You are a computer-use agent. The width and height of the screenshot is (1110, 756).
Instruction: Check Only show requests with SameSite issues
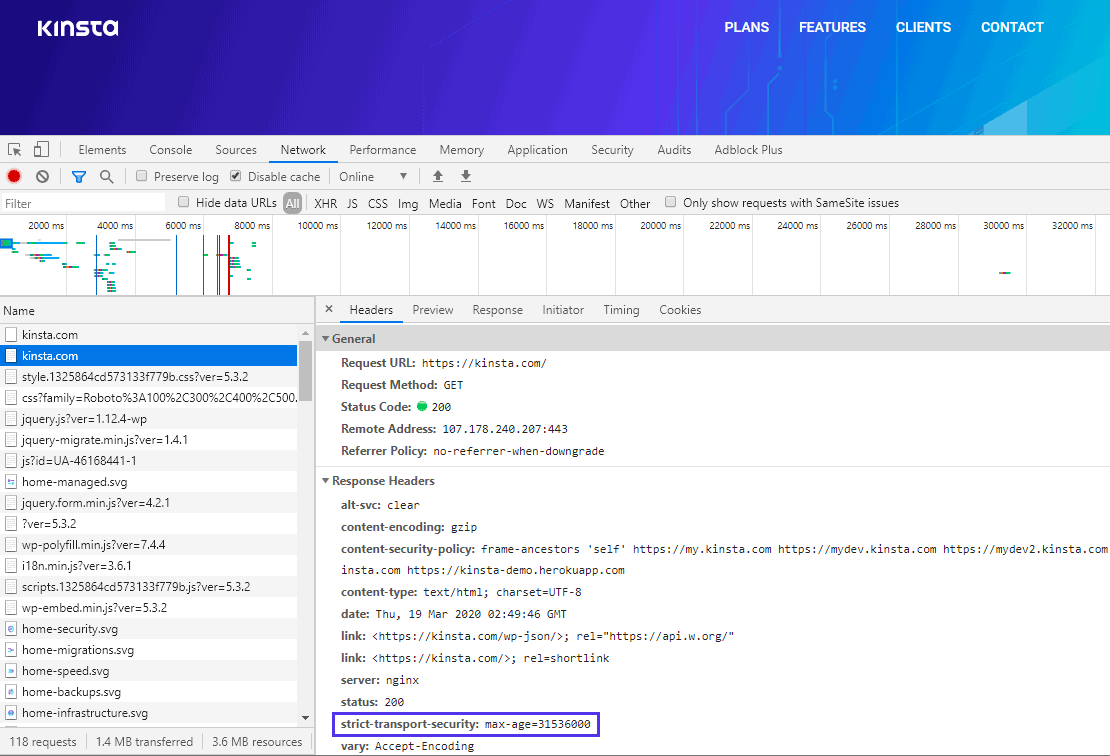670,202
